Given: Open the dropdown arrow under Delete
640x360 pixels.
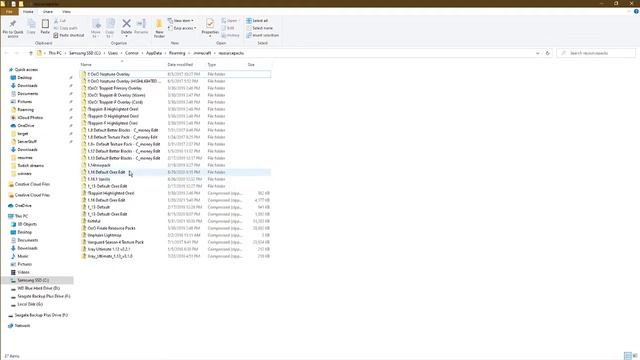Looking at the screenshot, I should pos(127,36).
